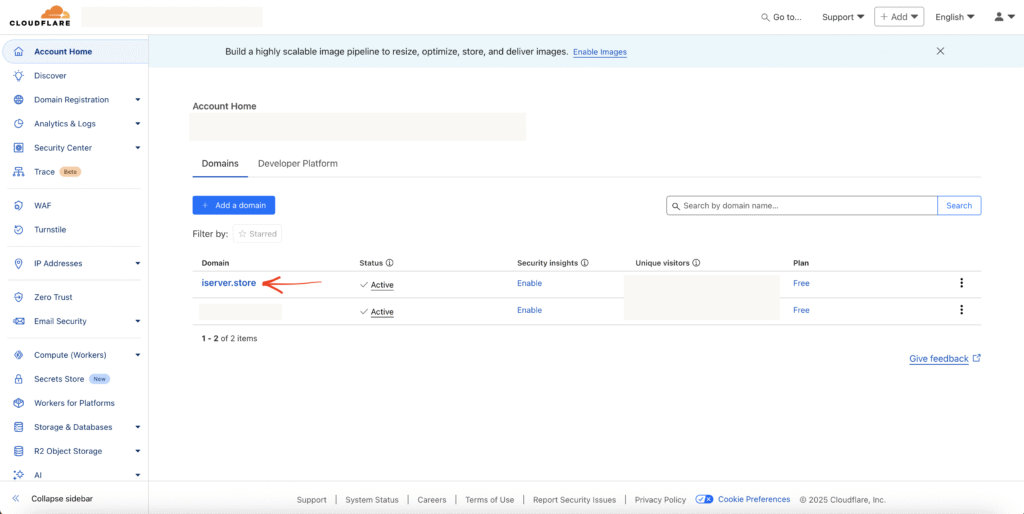Select the Domains tab
1024x514 pixels.
pyautogui.click(x=220, y=163)
